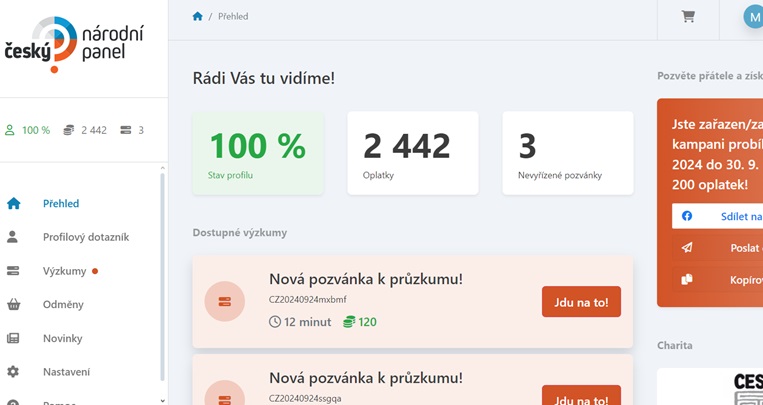Open Profilový dotazník menu item
Screen dimensions: 763x405
(85, 237)
